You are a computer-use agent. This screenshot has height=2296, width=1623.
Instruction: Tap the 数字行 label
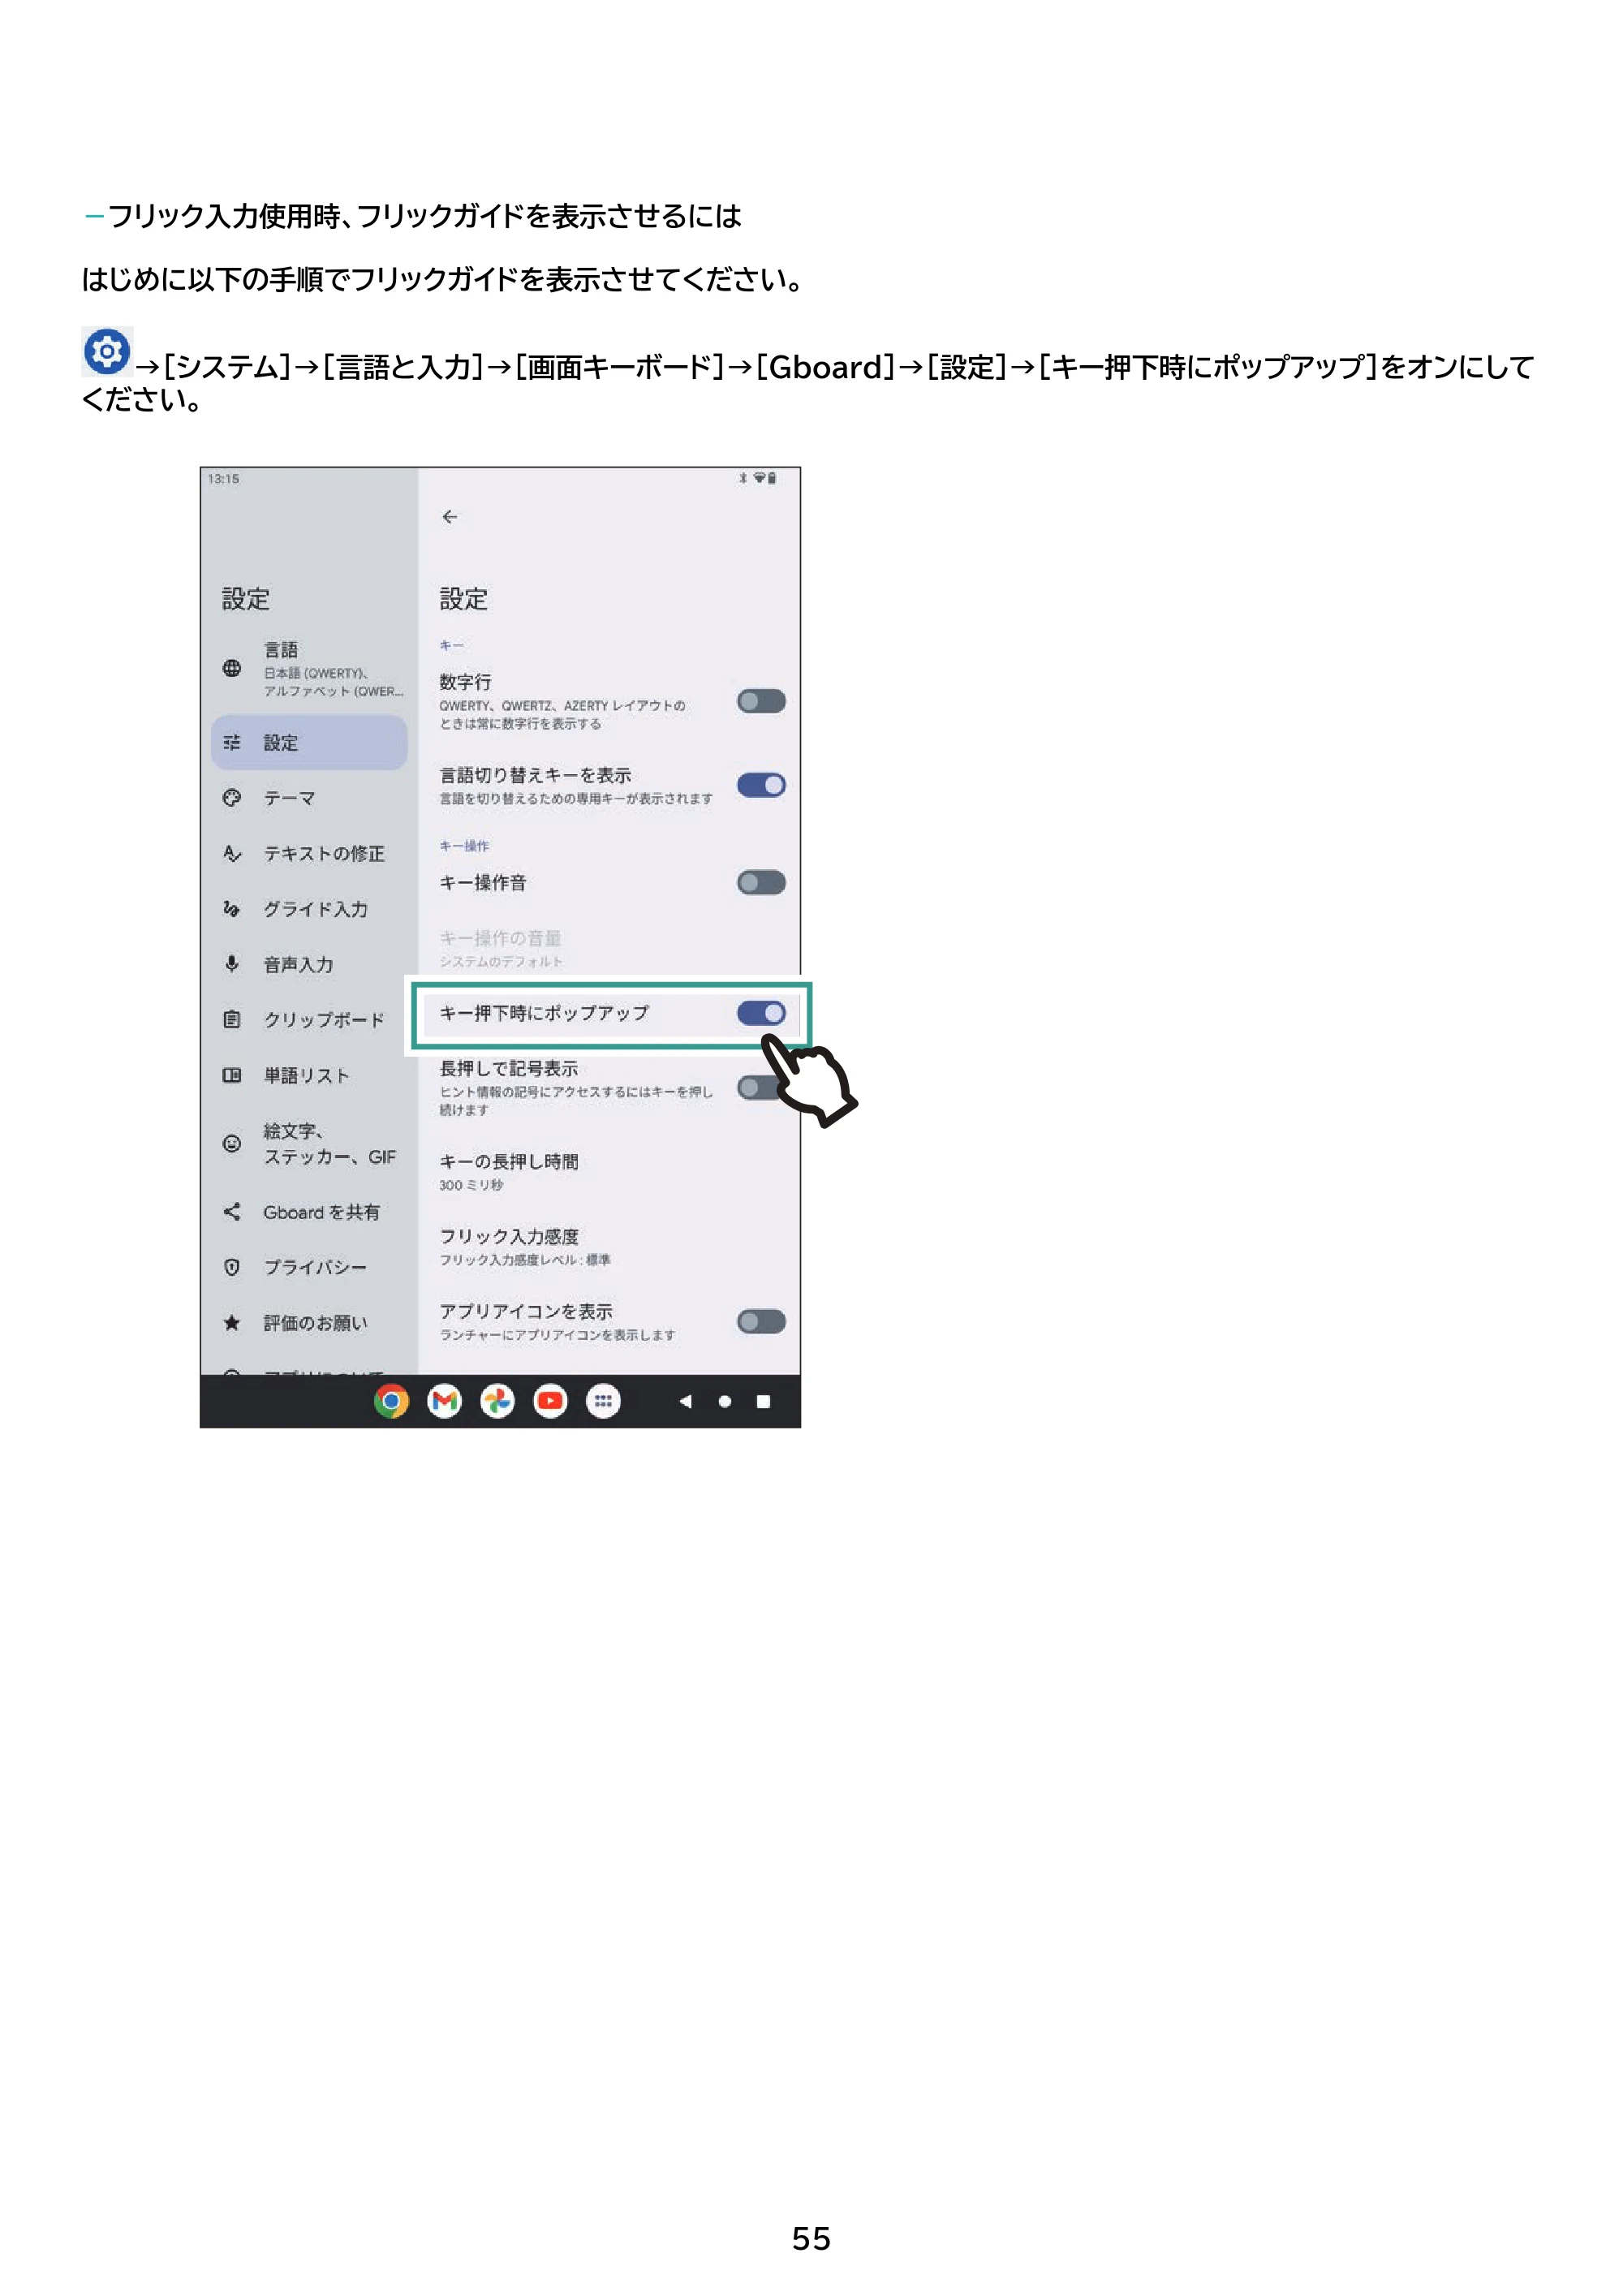tap(465, 682)
